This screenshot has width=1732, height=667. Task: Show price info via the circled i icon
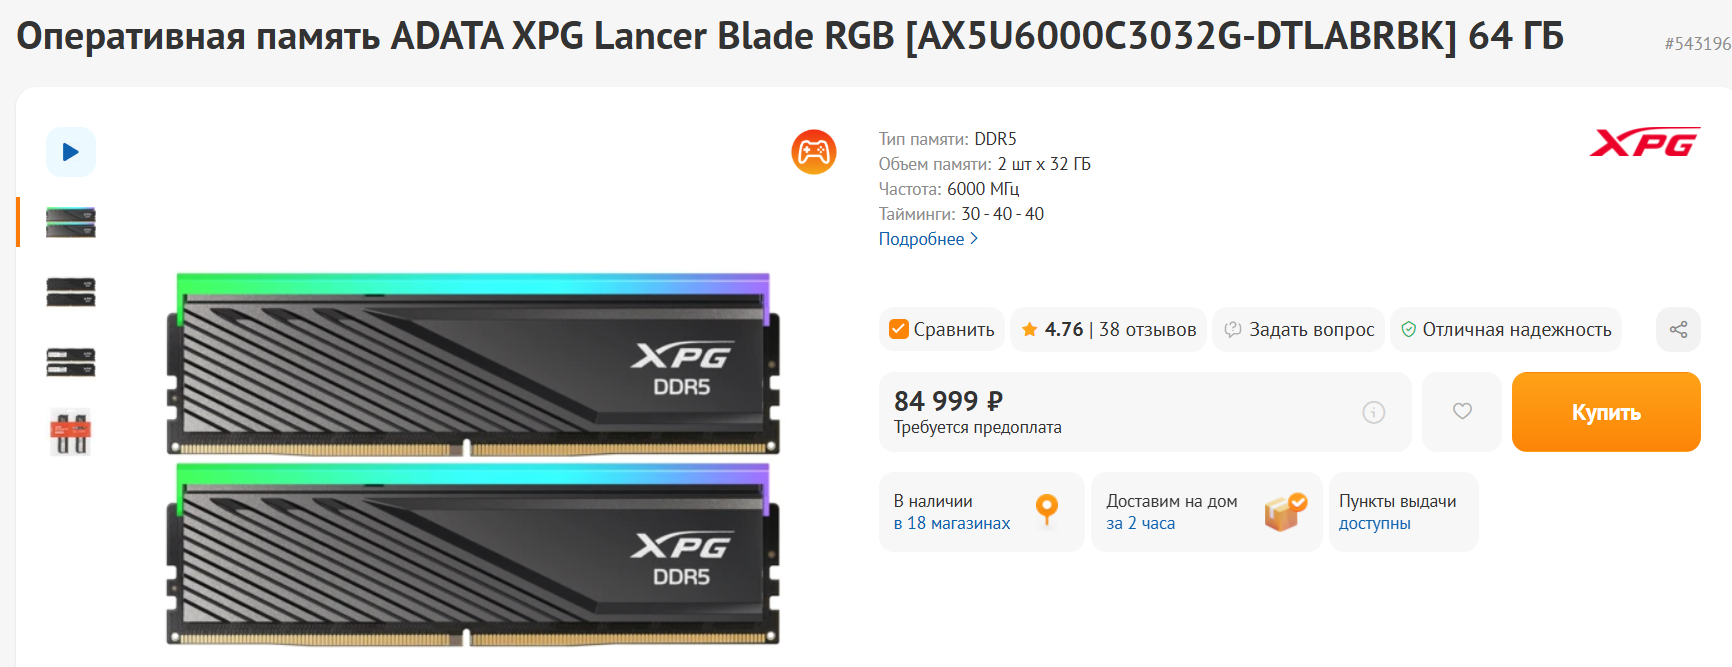tap(1374, 412)
